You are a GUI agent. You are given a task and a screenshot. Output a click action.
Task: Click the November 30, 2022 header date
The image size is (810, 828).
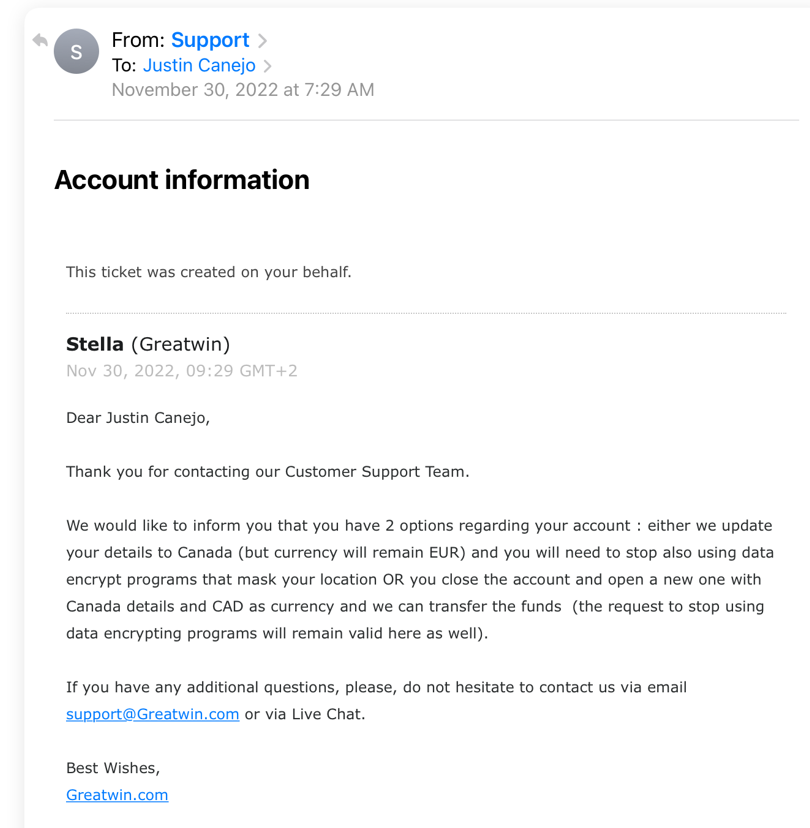coord(242,90)
